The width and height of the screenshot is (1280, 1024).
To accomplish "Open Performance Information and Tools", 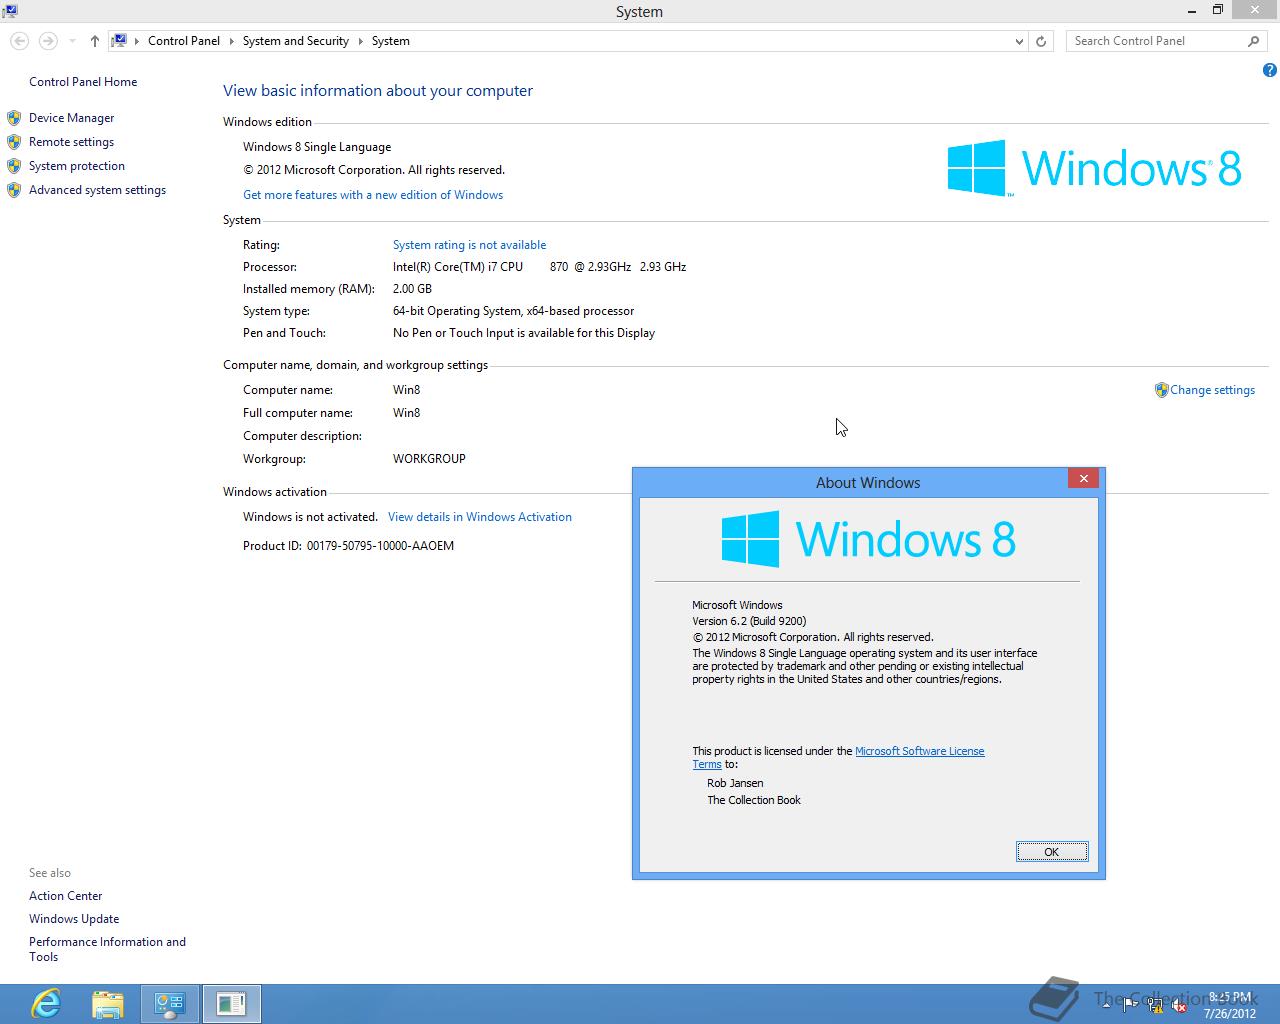I will pos(107,949).
